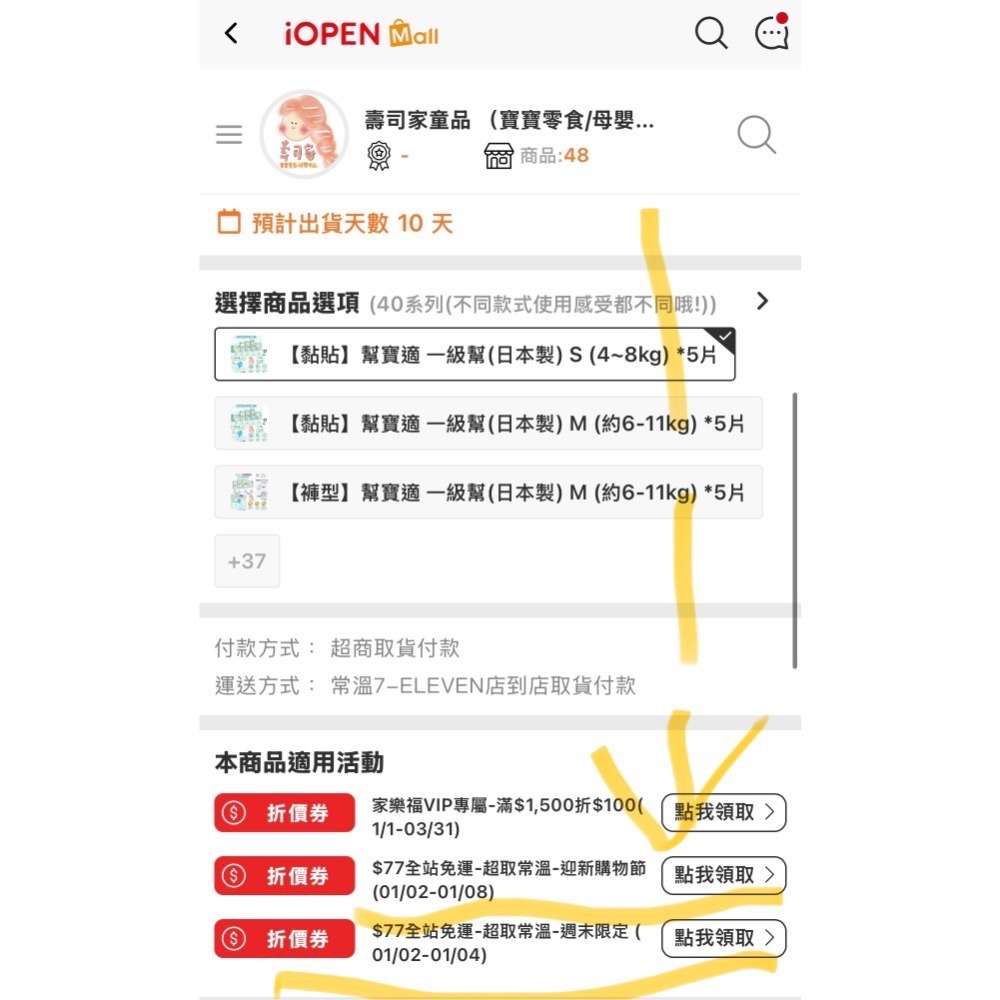Tap the storefront products icon

click(498, 156)
